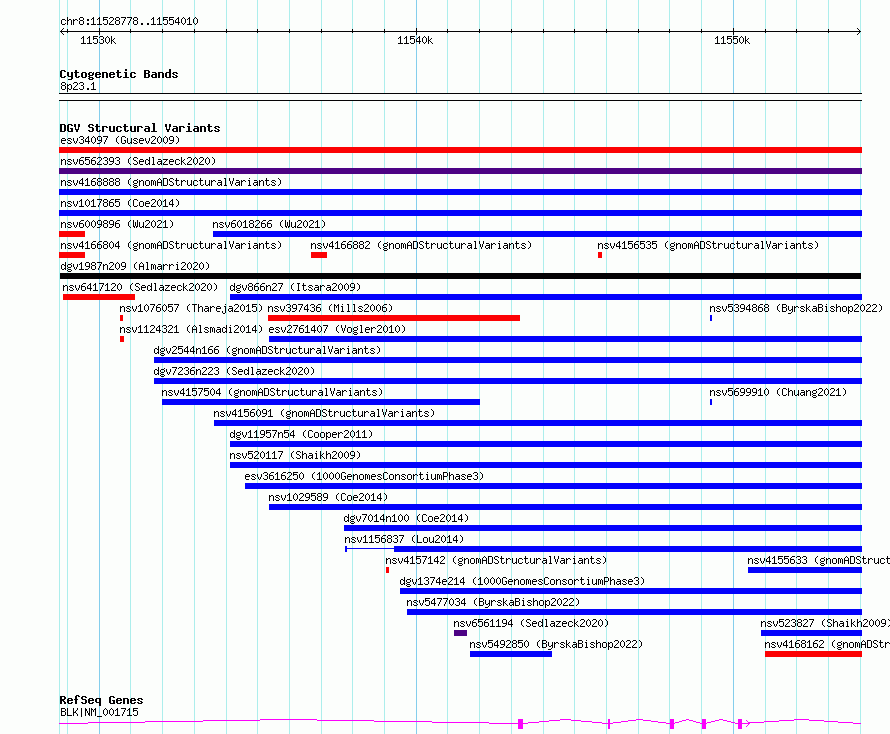This screenshot has width=890, height=734.
Task: Open the BLK|NM_001715 gene label
Action: [99, 712]
